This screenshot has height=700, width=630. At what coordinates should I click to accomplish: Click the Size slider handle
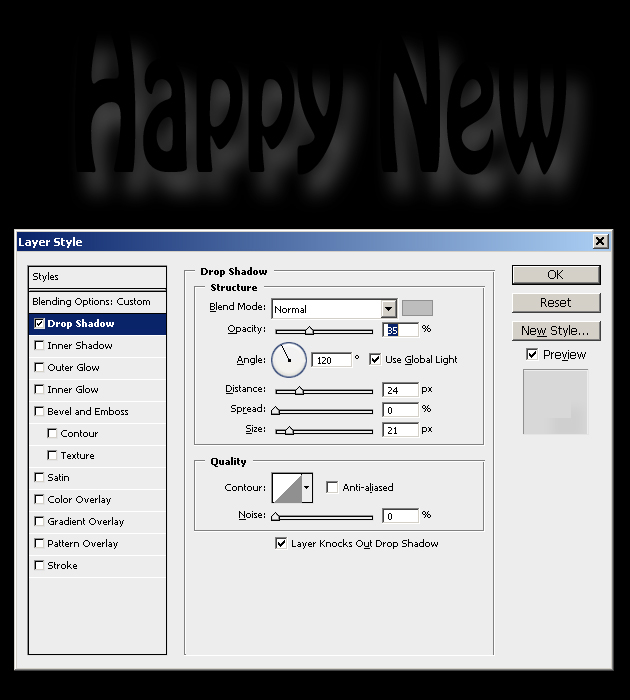[289, 431]
